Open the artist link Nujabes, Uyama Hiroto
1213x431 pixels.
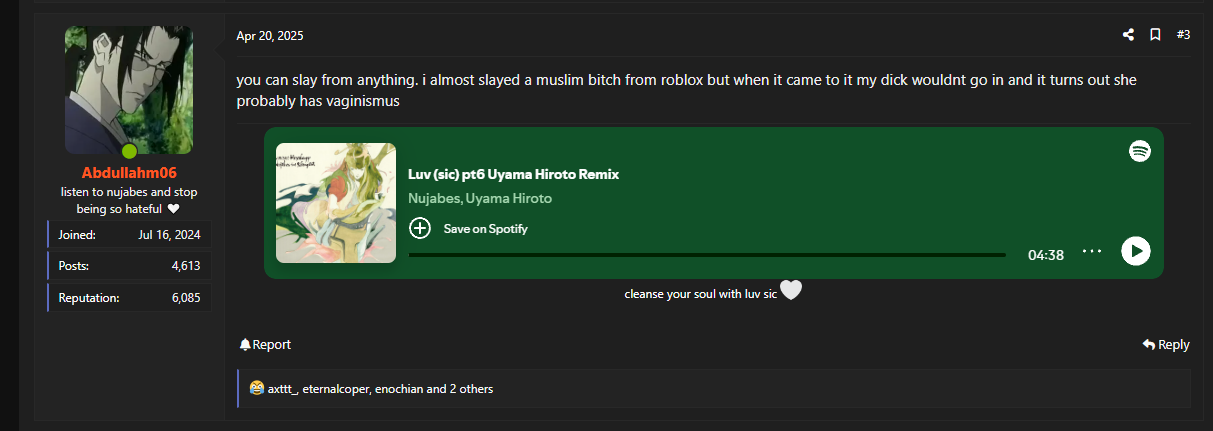click(x=480, y=198)
